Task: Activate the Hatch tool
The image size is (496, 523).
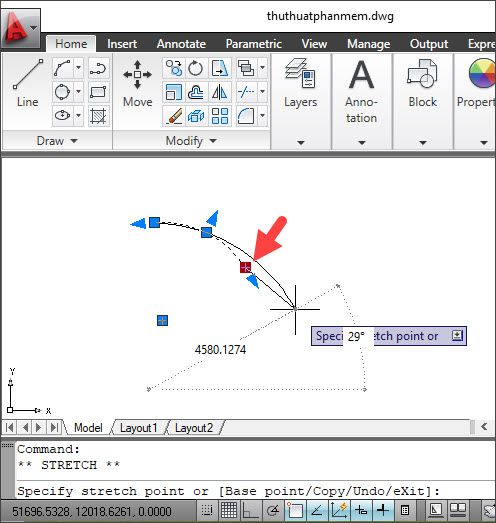Action: (98, 115)
